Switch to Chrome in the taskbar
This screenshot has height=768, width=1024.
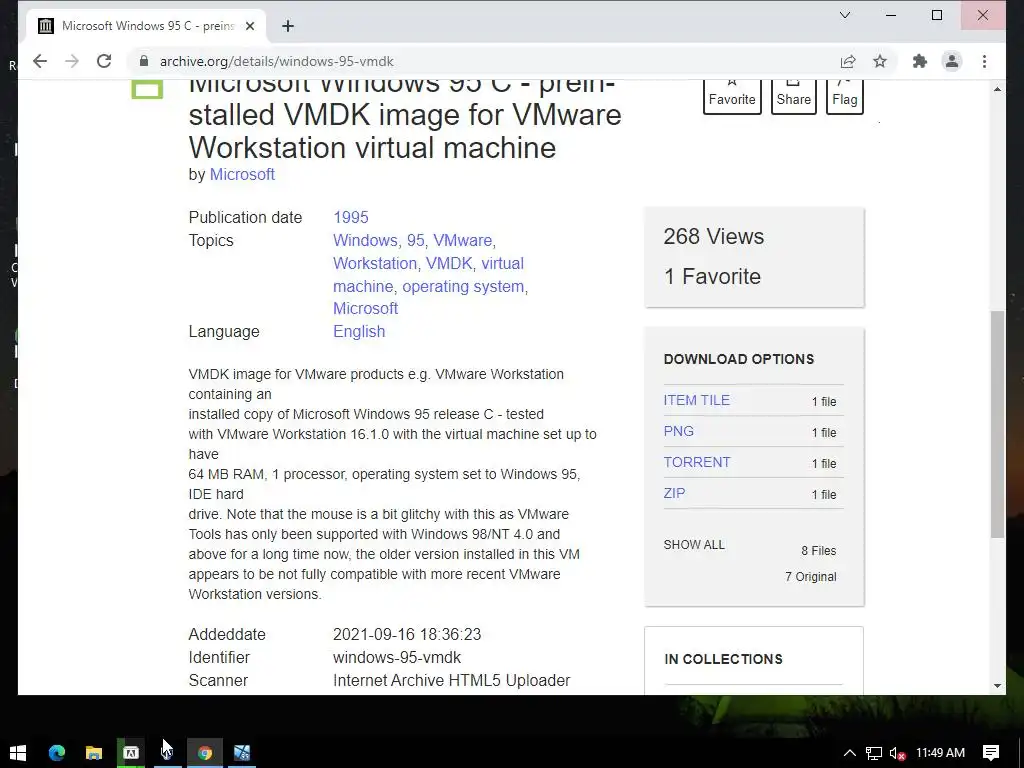[205, 753]
